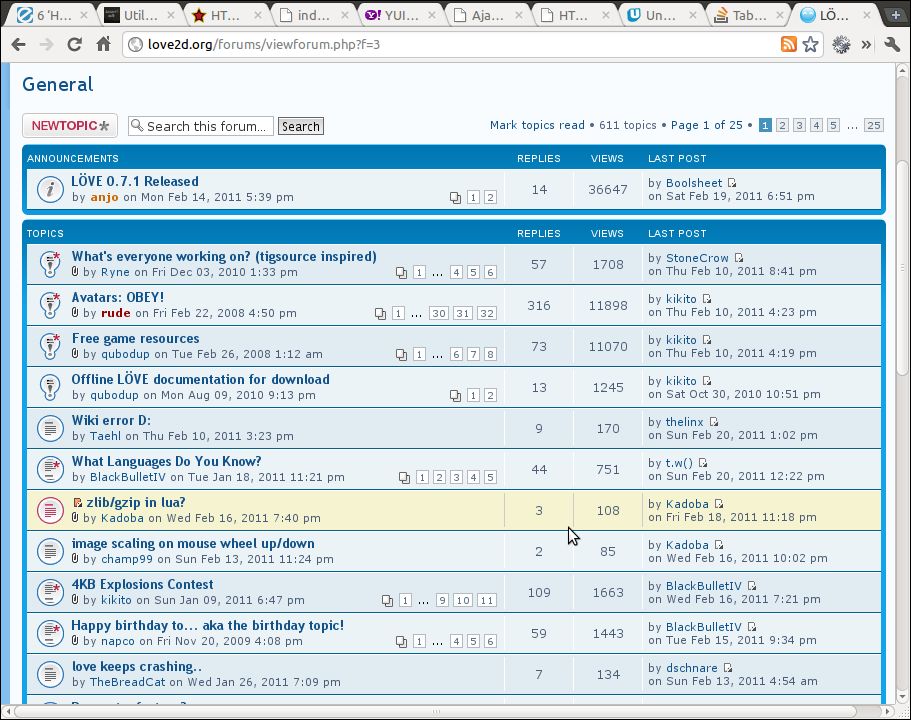This screenshot has width=911, height=720.
Task: View latest post icon next to Boolsheet
Action: pos(732,183)
